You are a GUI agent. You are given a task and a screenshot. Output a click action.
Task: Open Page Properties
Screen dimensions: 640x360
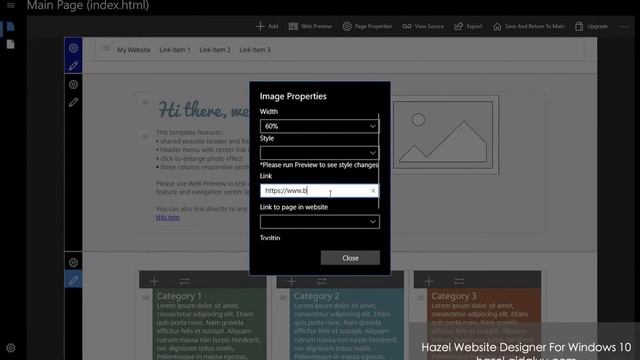pos(367,27)
